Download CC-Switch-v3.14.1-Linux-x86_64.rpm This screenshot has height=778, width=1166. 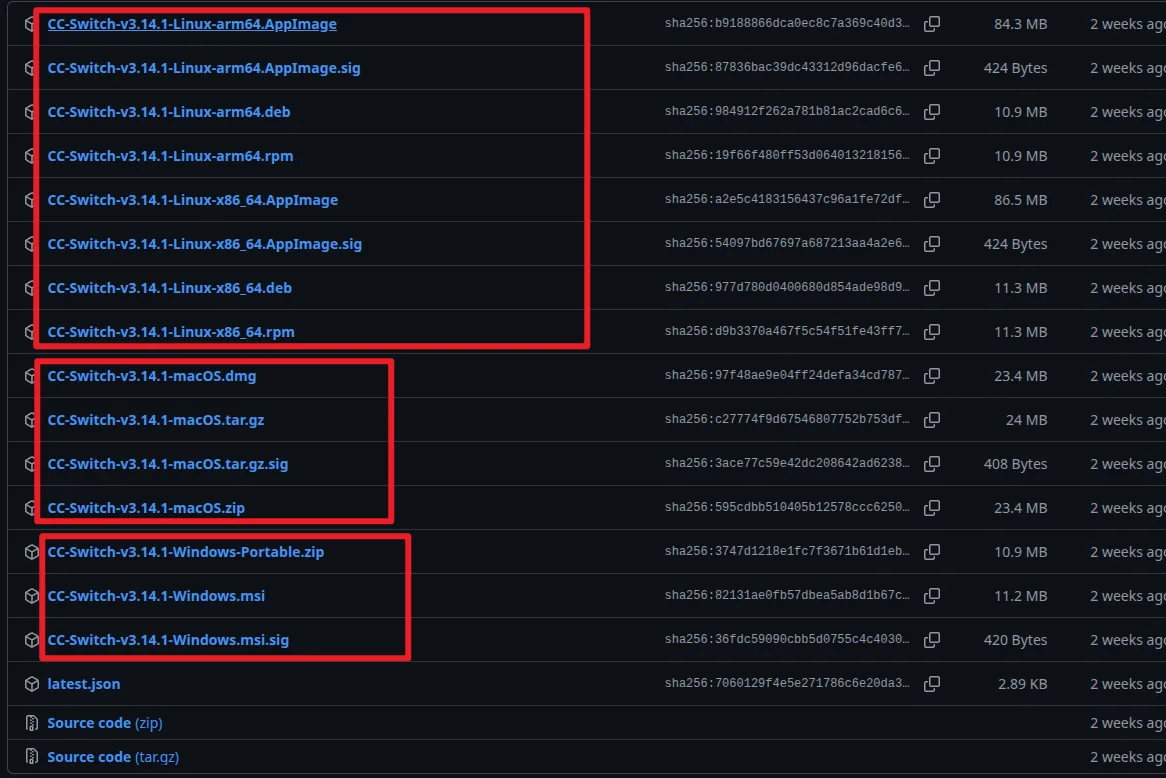171,332
